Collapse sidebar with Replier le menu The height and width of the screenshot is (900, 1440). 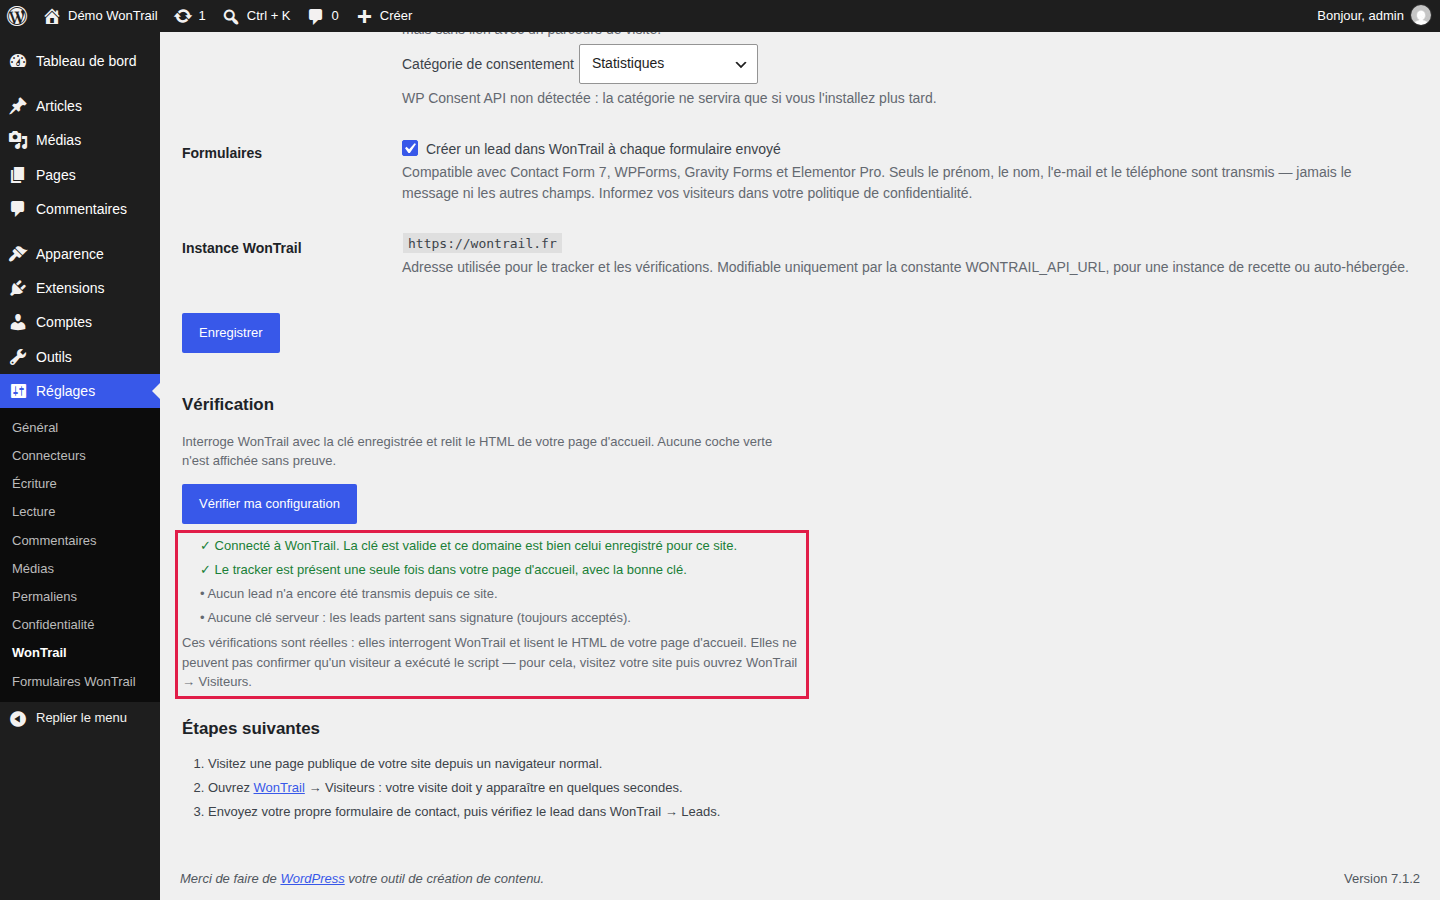(x=80, y=718)
